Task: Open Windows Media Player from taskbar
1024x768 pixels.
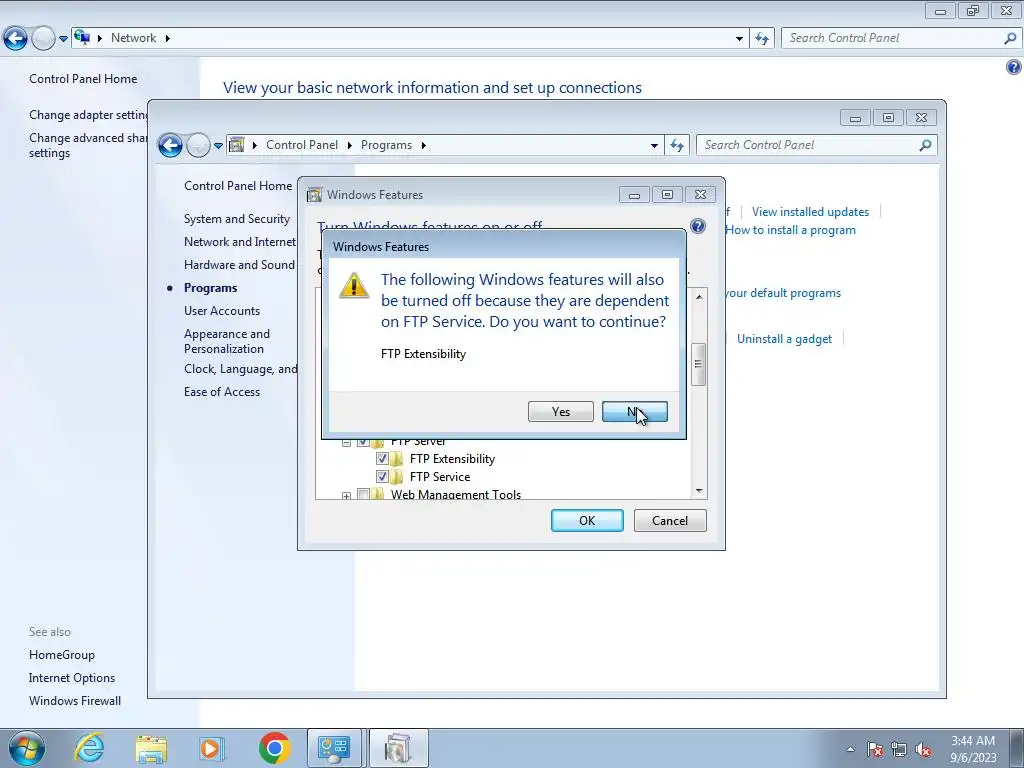Action: pos(211,748)
